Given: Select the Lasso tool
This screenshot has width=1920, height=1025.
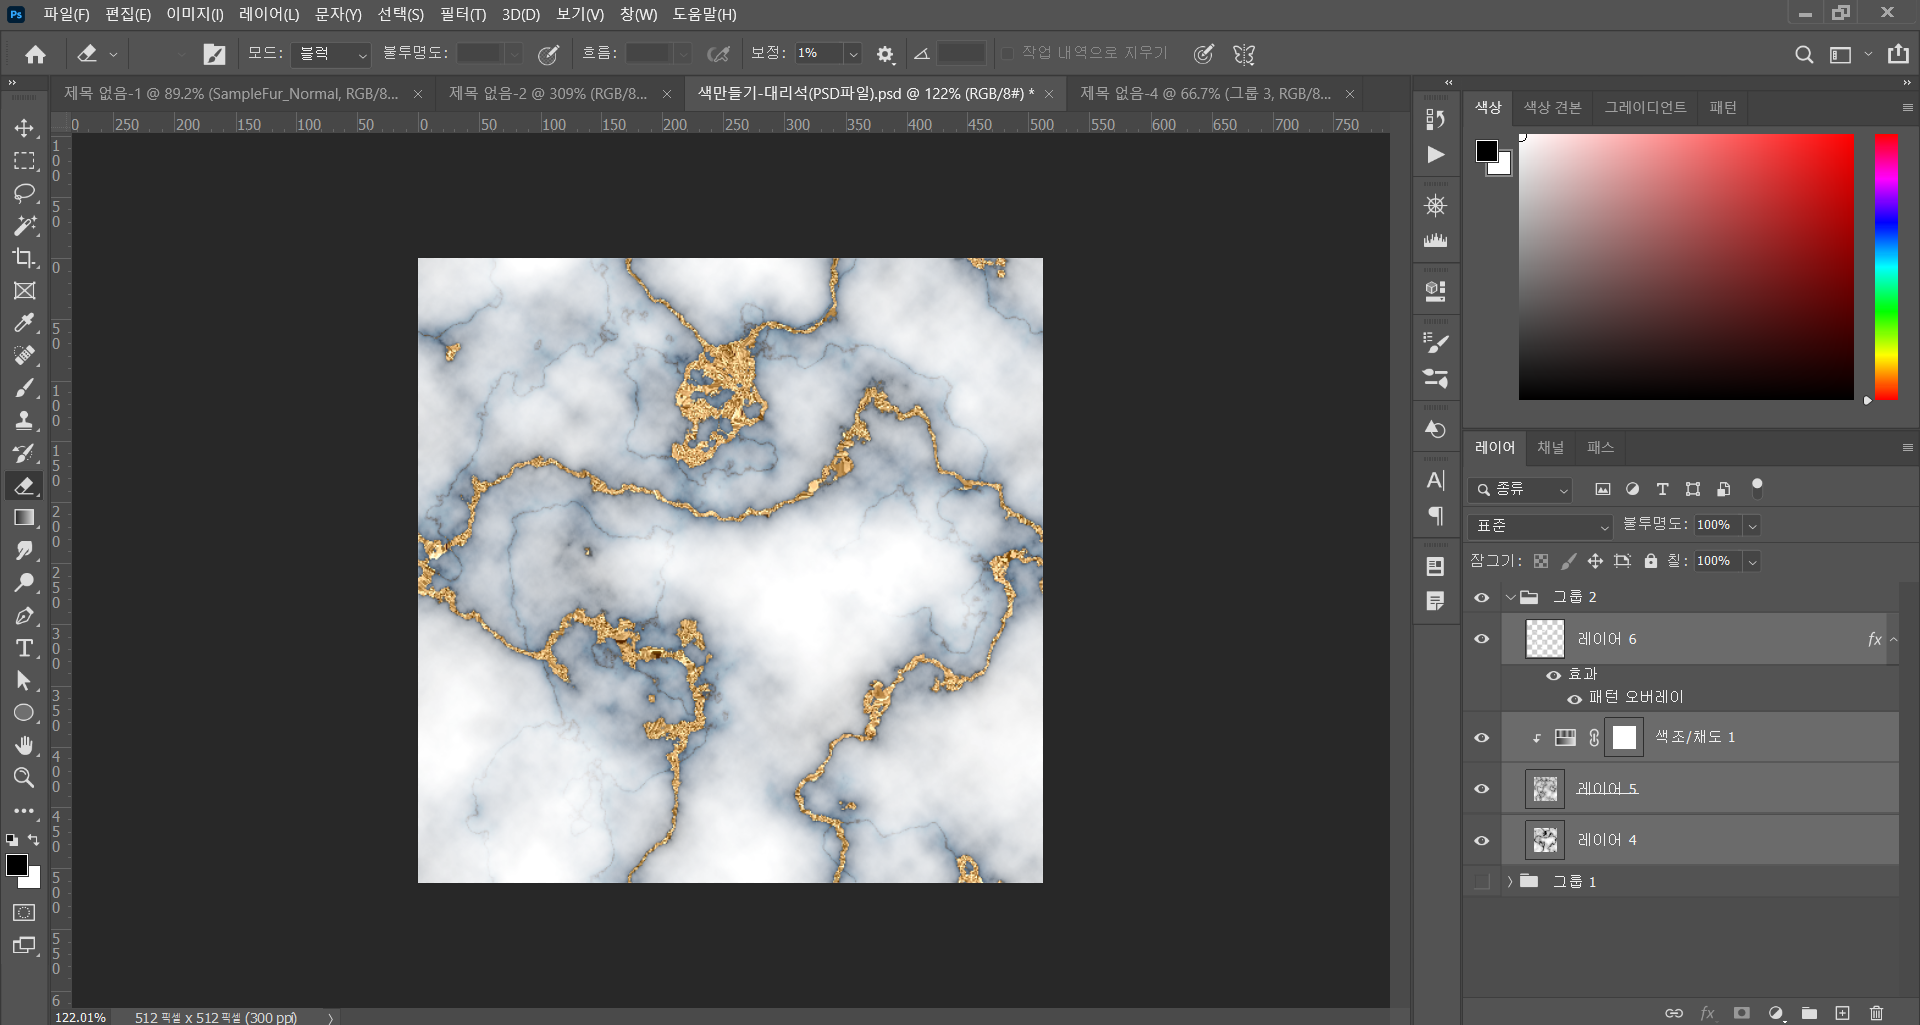Looking at the screenshot, I should tap(25, 193).
